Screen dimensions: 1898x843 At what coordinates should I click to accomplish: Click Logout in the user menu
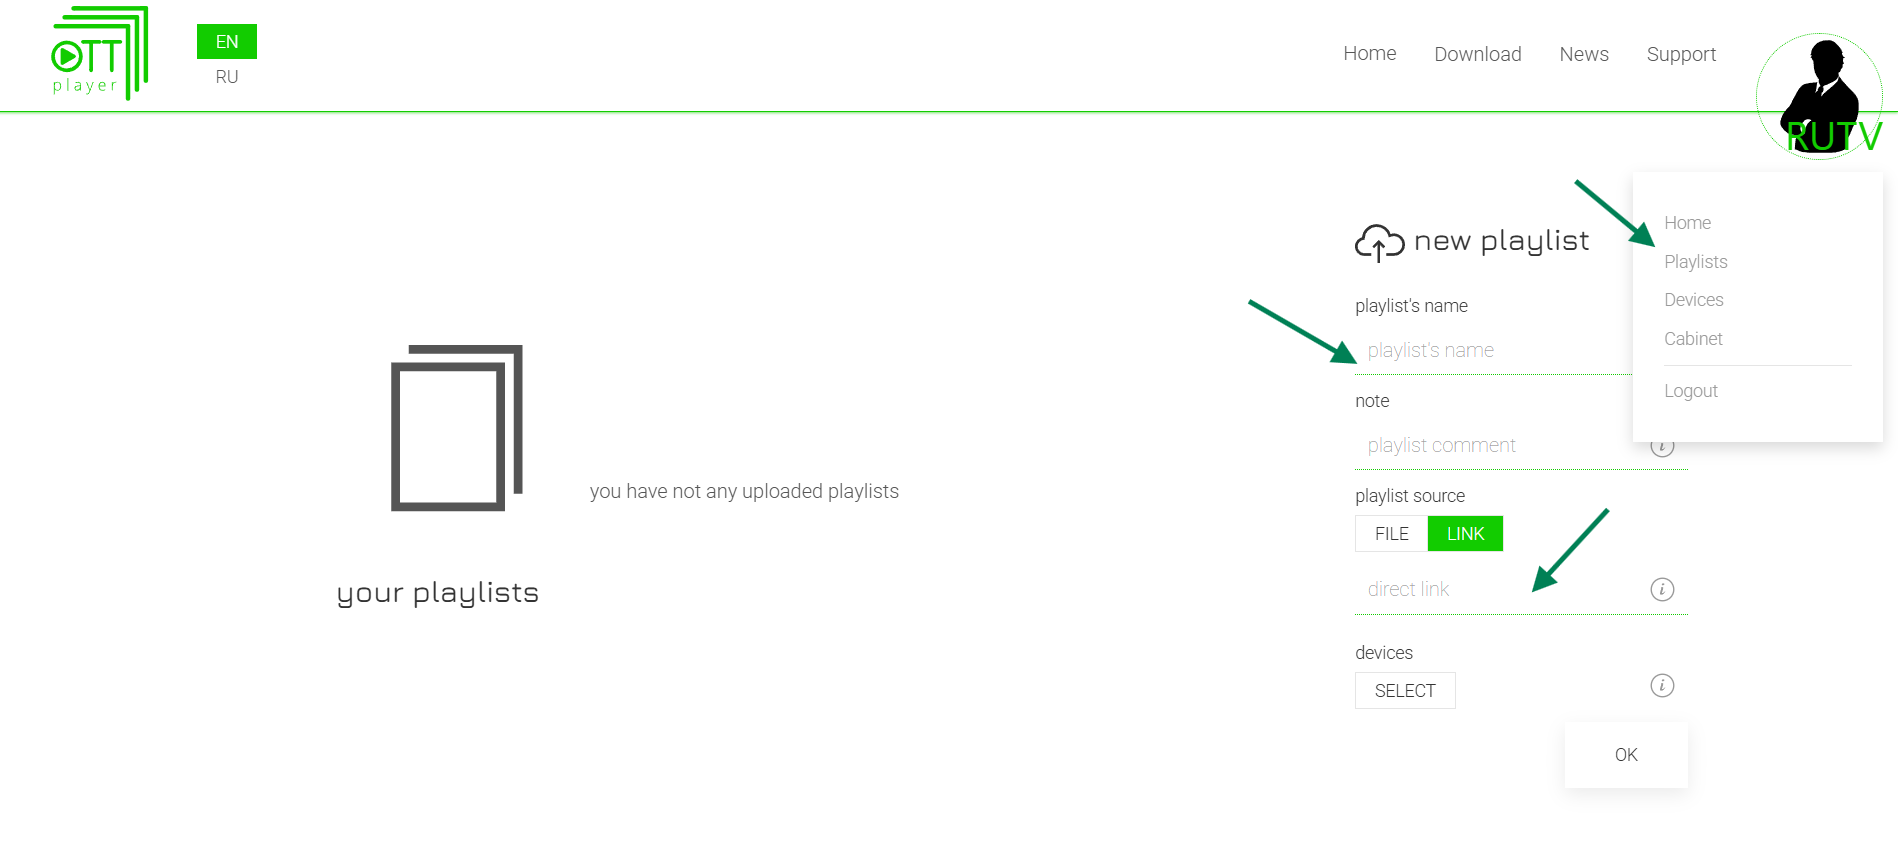(1690, 391)
